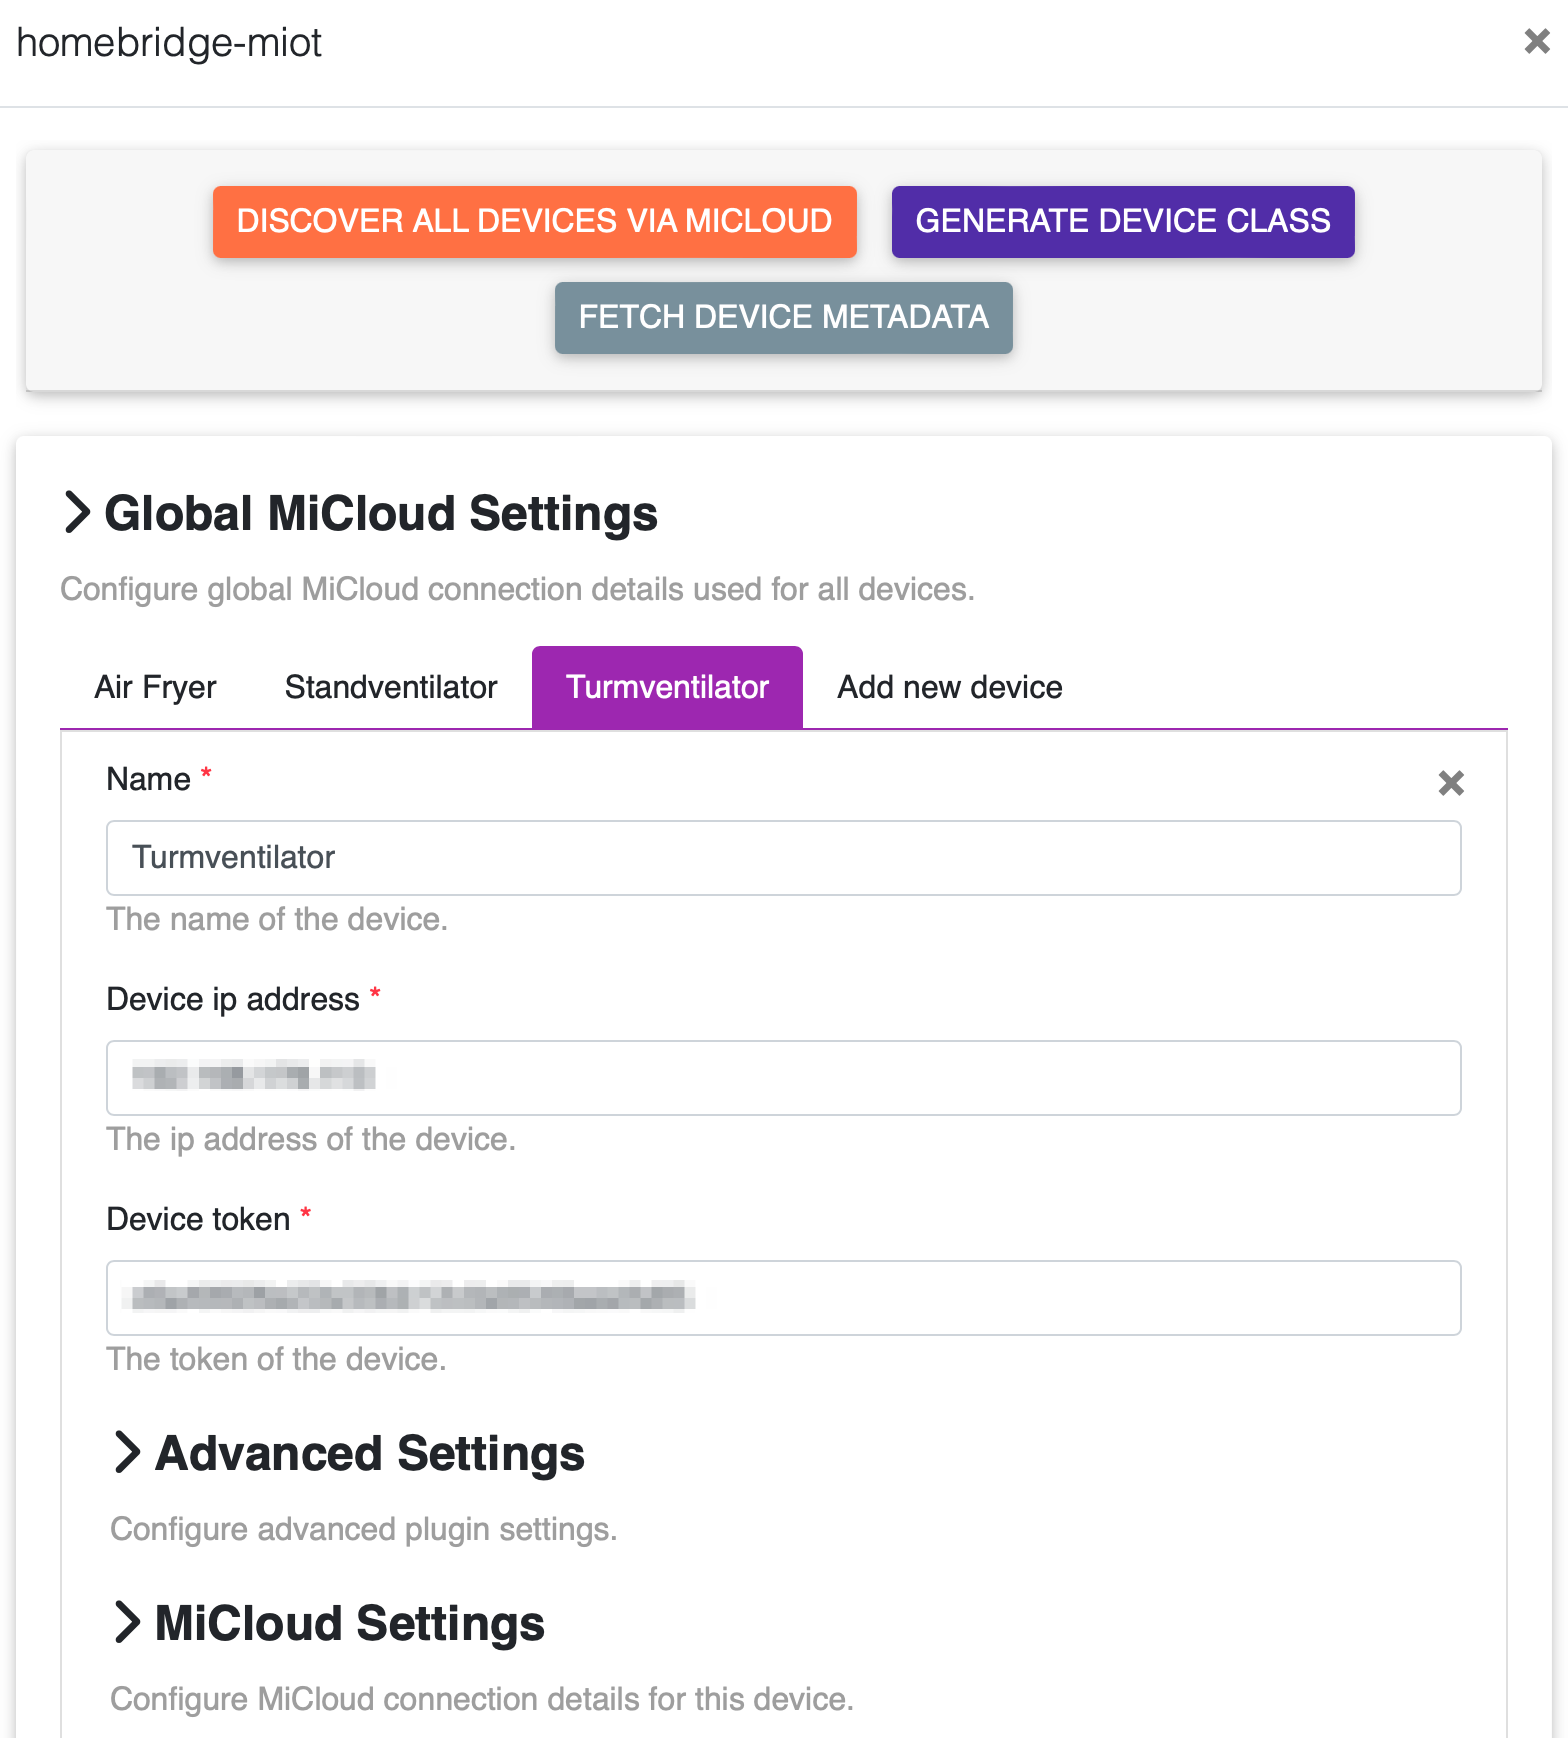The image size is (1568, 1738).
Task: Remove the Turmventilator device with the X icon
Action: point(1450,783)
